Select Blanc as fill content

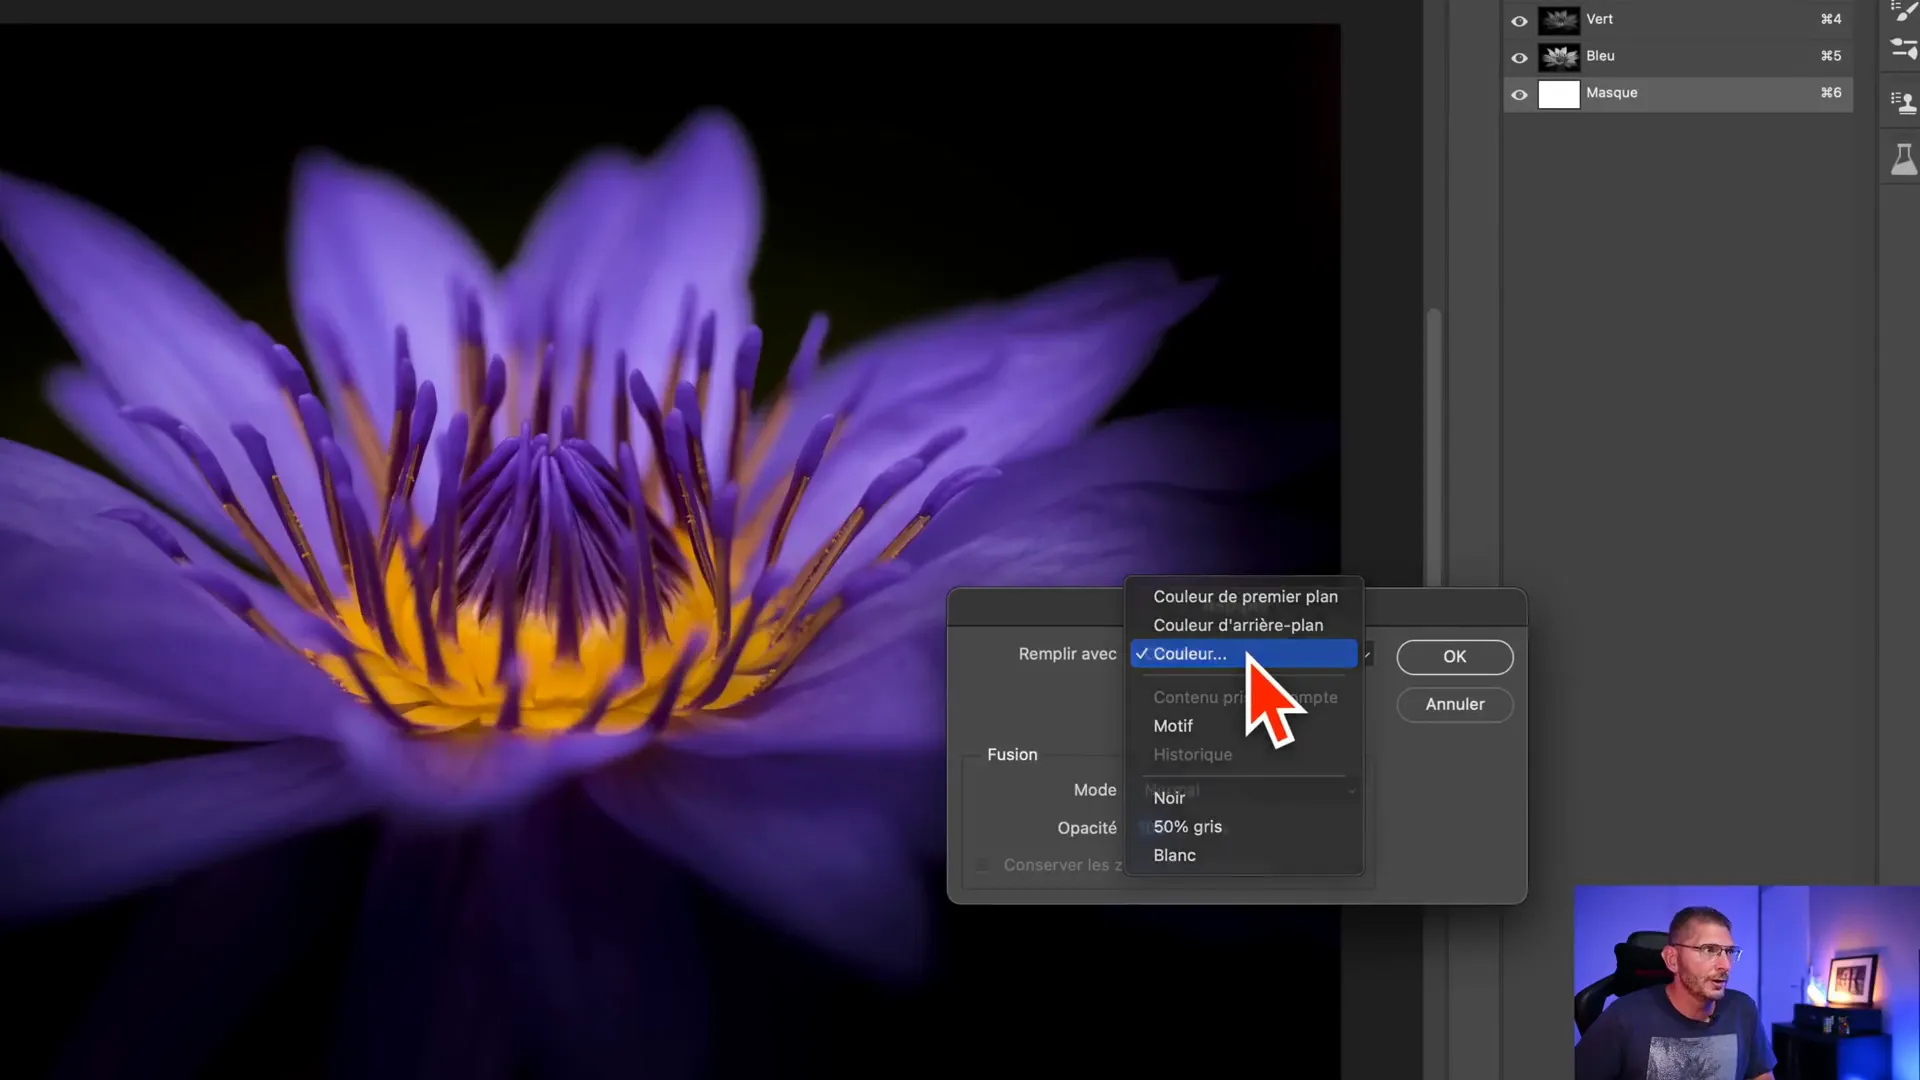pos(1245,856)
